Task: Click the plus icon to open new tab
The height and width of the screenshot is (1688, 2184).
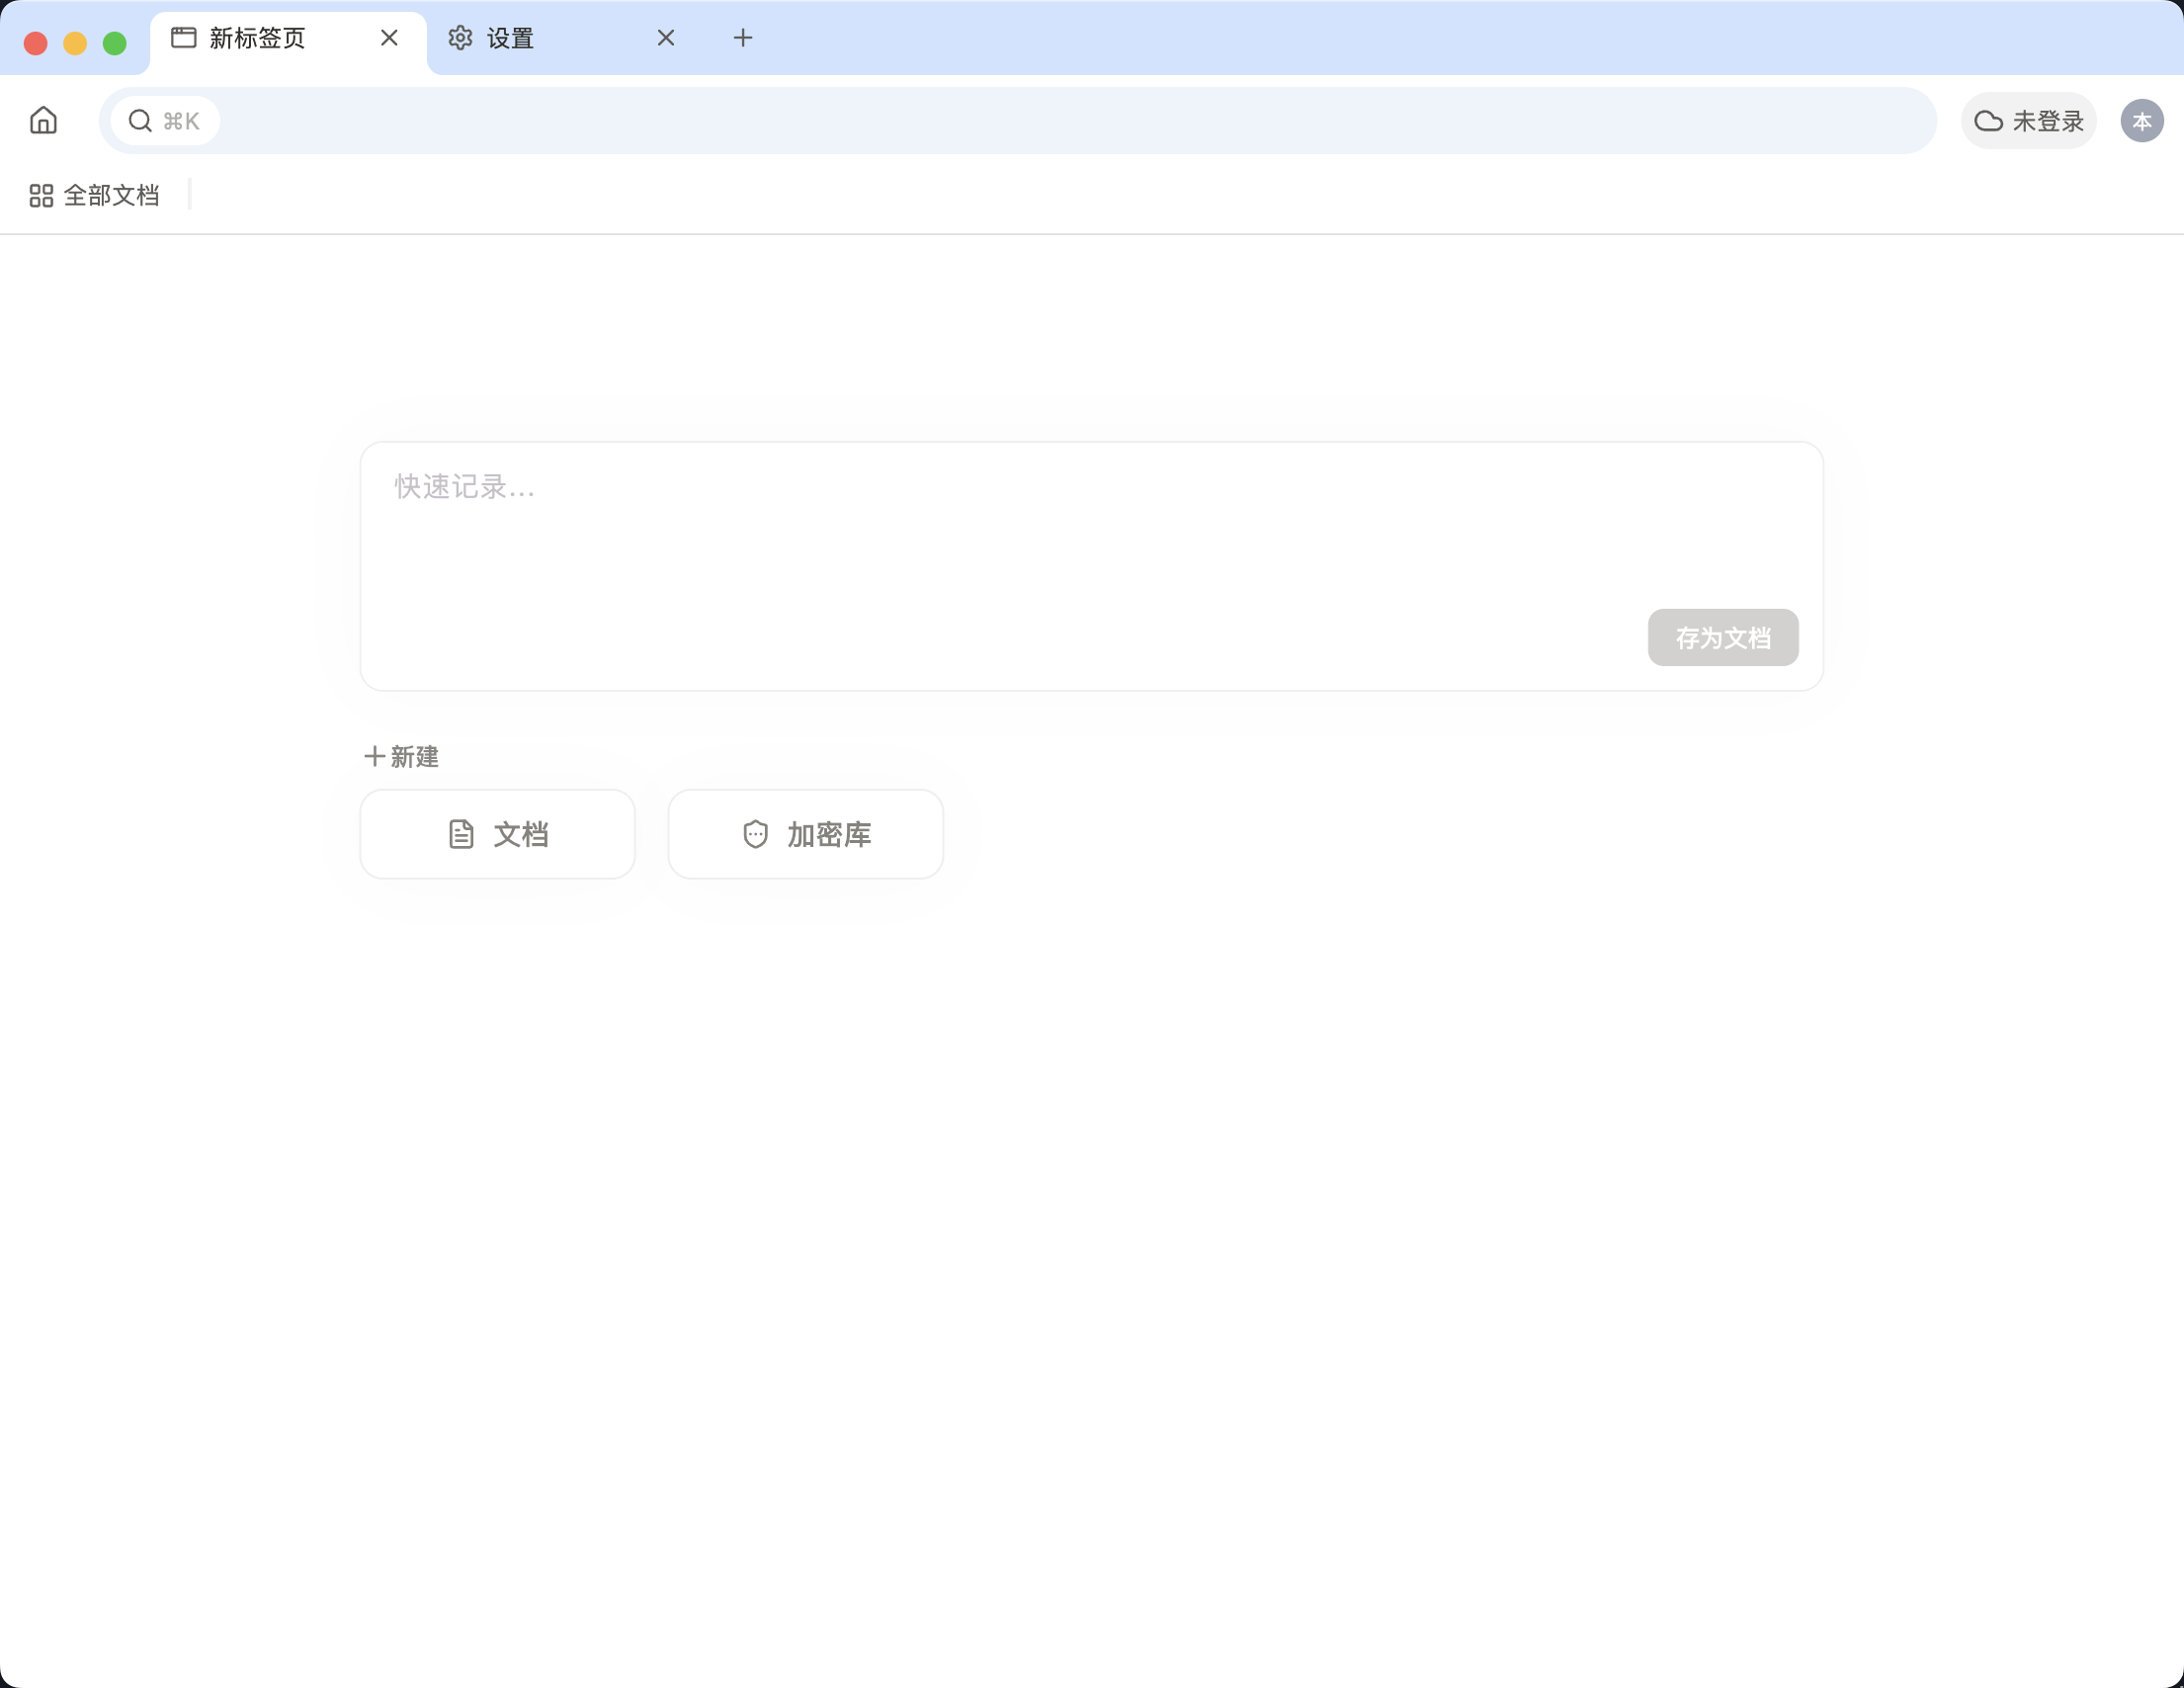Action: pyautogui.click(x=742, y=38)
